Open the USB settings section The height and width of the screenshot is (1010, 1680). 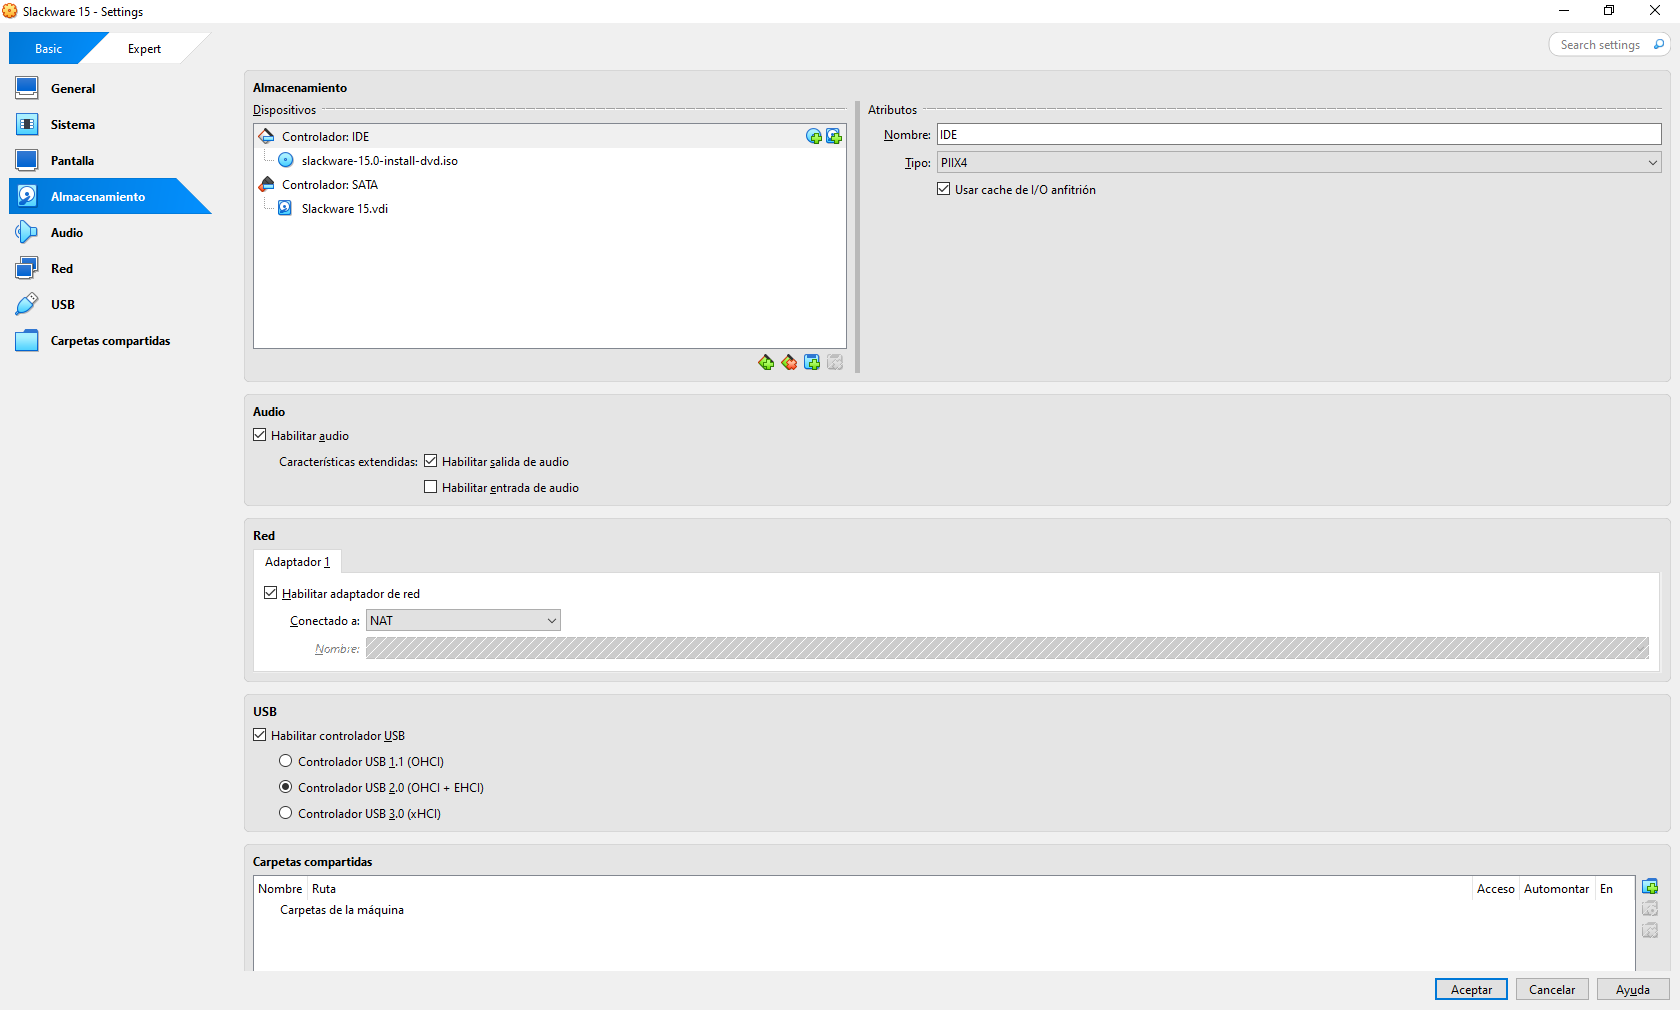tap(110, 304)
